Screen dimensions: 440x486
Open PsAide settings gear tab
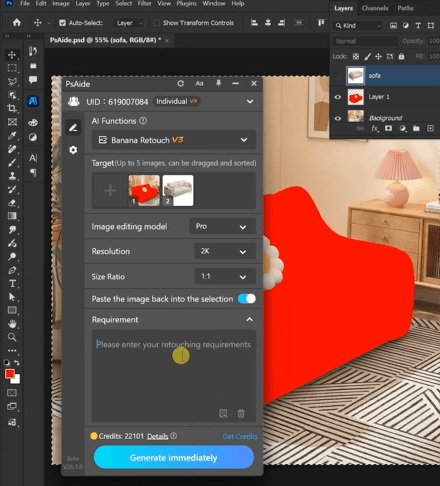pos(73,150)
